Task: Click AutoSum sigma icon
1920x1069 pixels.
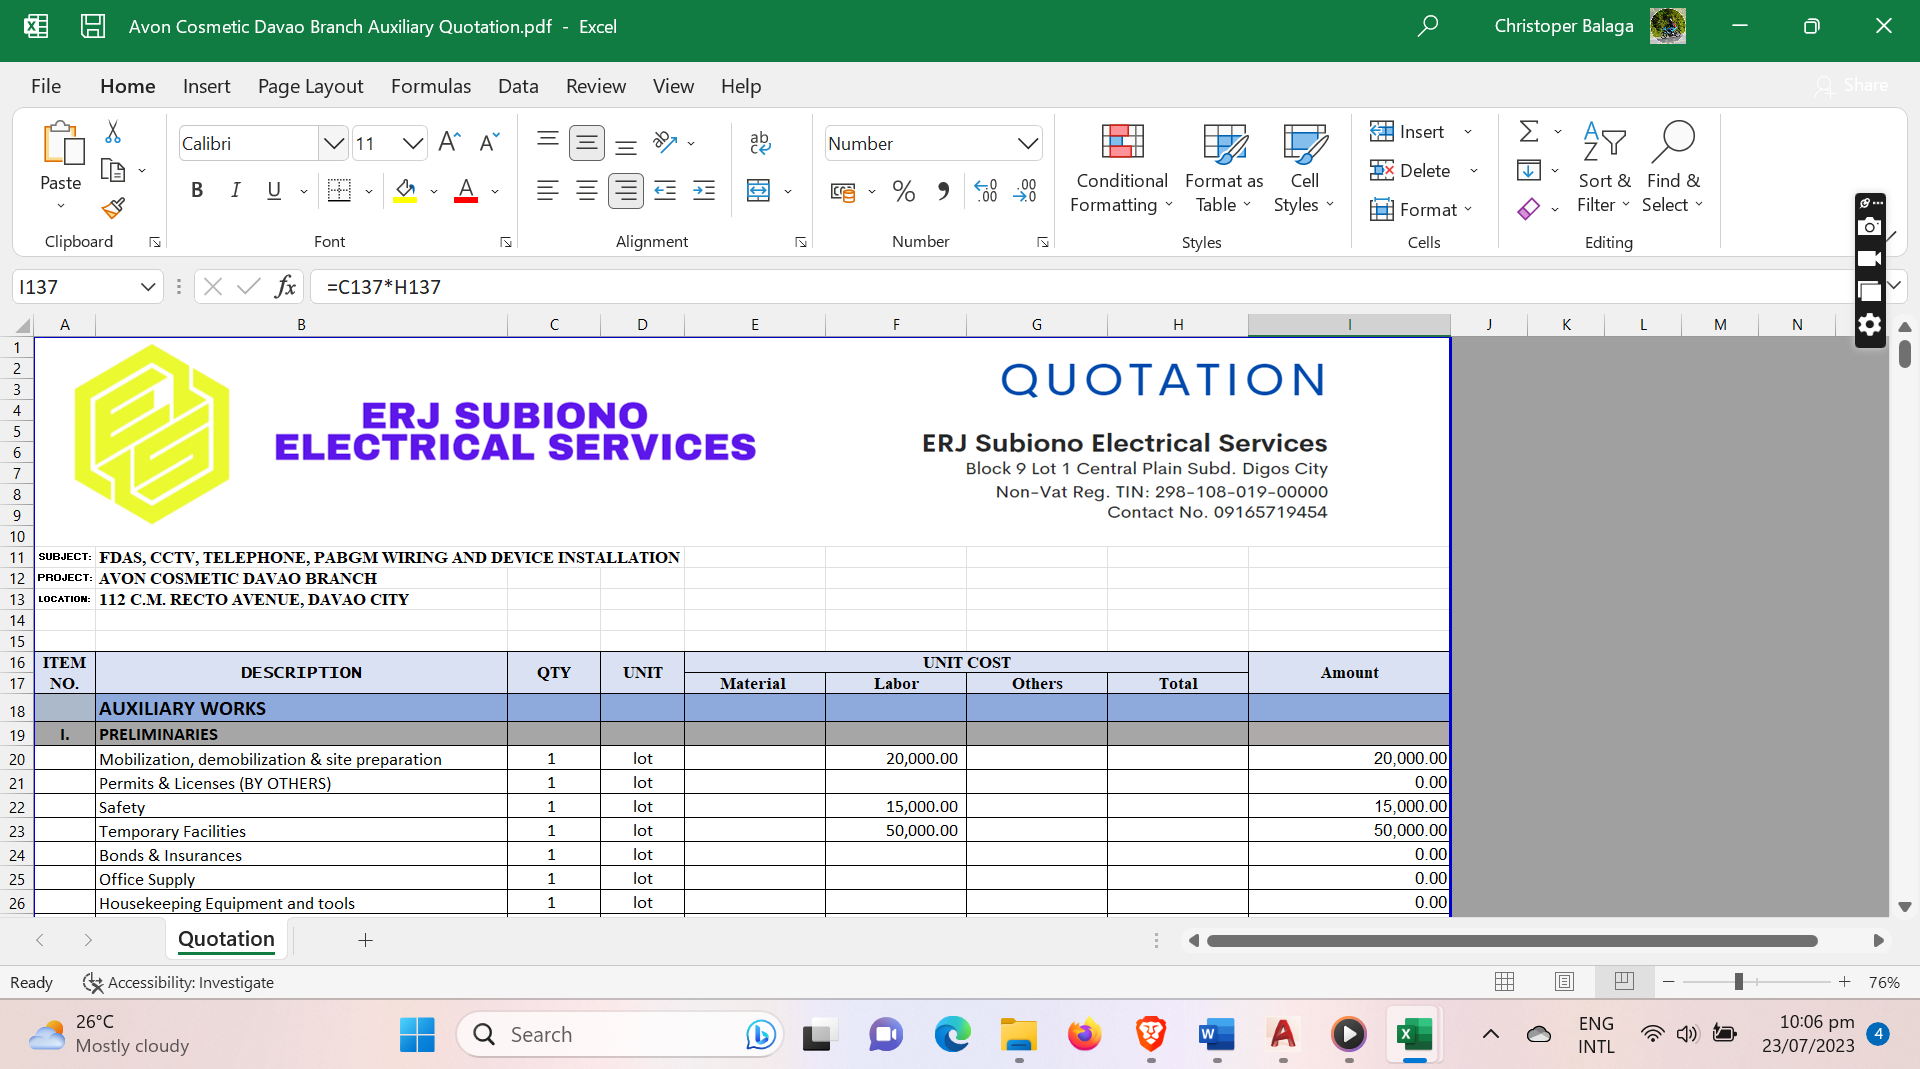Action: tap(1529, 132)
